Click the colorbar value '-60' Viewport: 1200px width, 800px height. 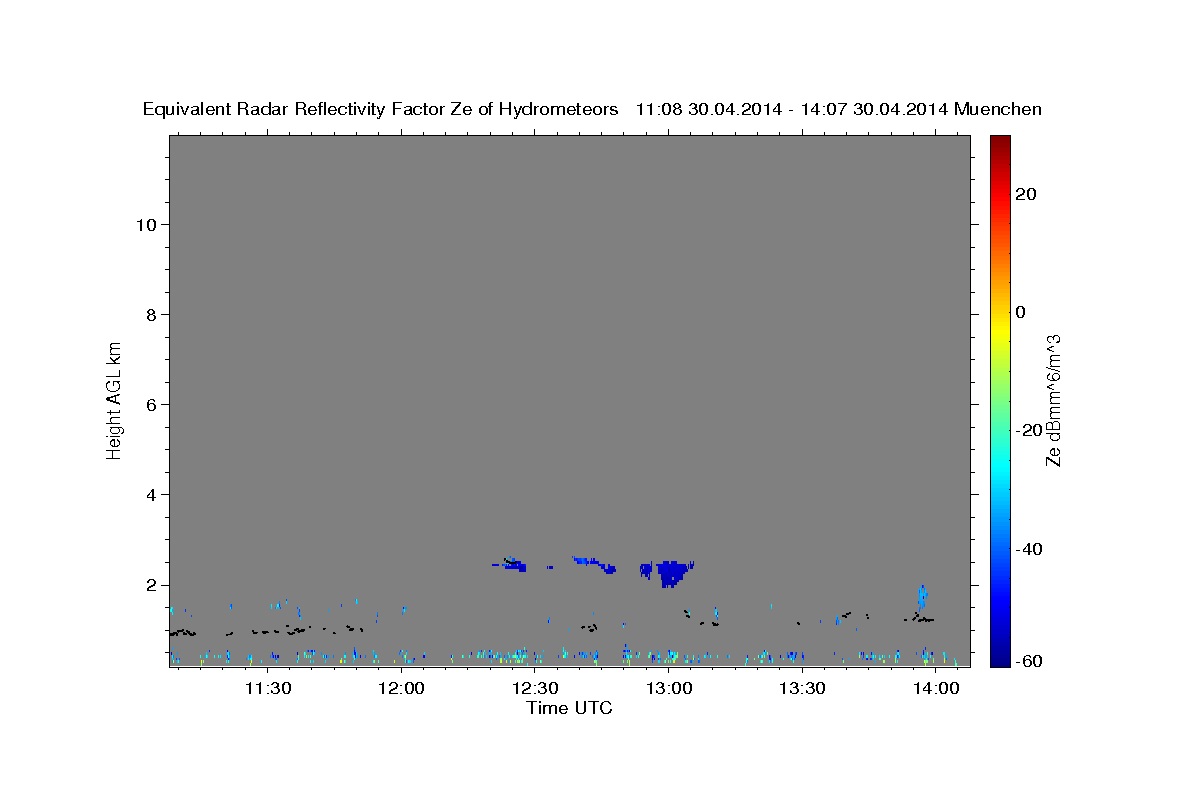coord(1028,660)
